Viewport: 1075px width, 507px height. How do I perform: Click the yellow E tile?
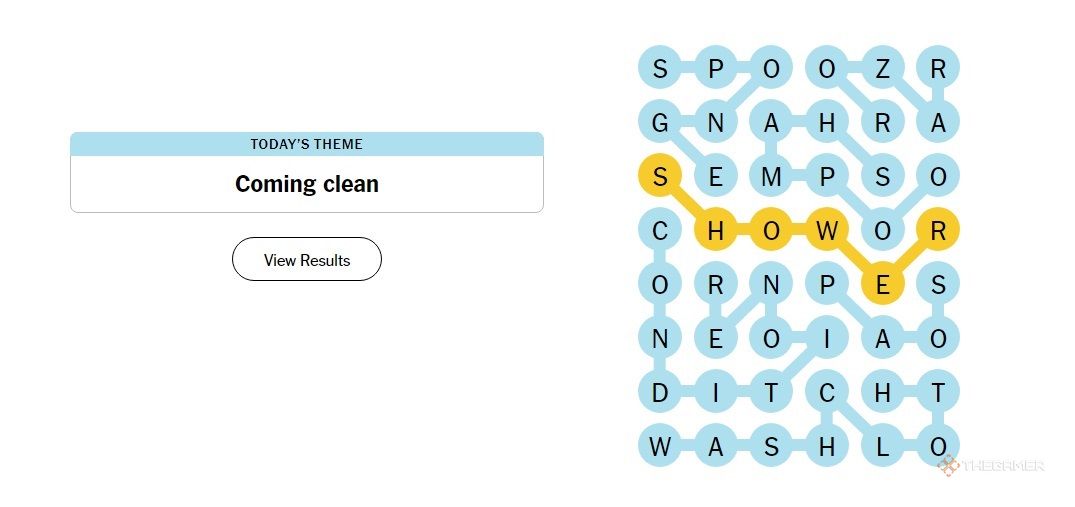click(x=882, y=286)
